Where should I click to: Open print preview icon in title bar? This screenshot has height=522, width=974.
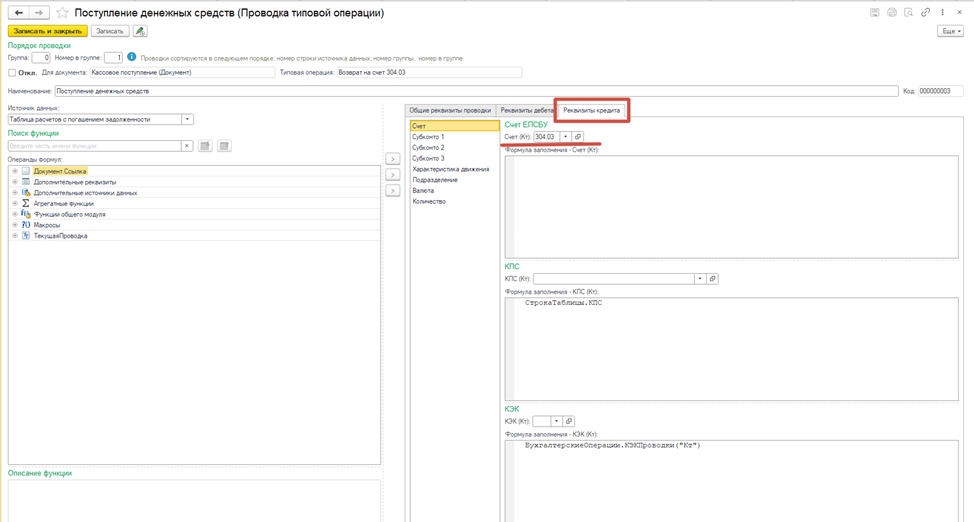click(x=908, y=12)
